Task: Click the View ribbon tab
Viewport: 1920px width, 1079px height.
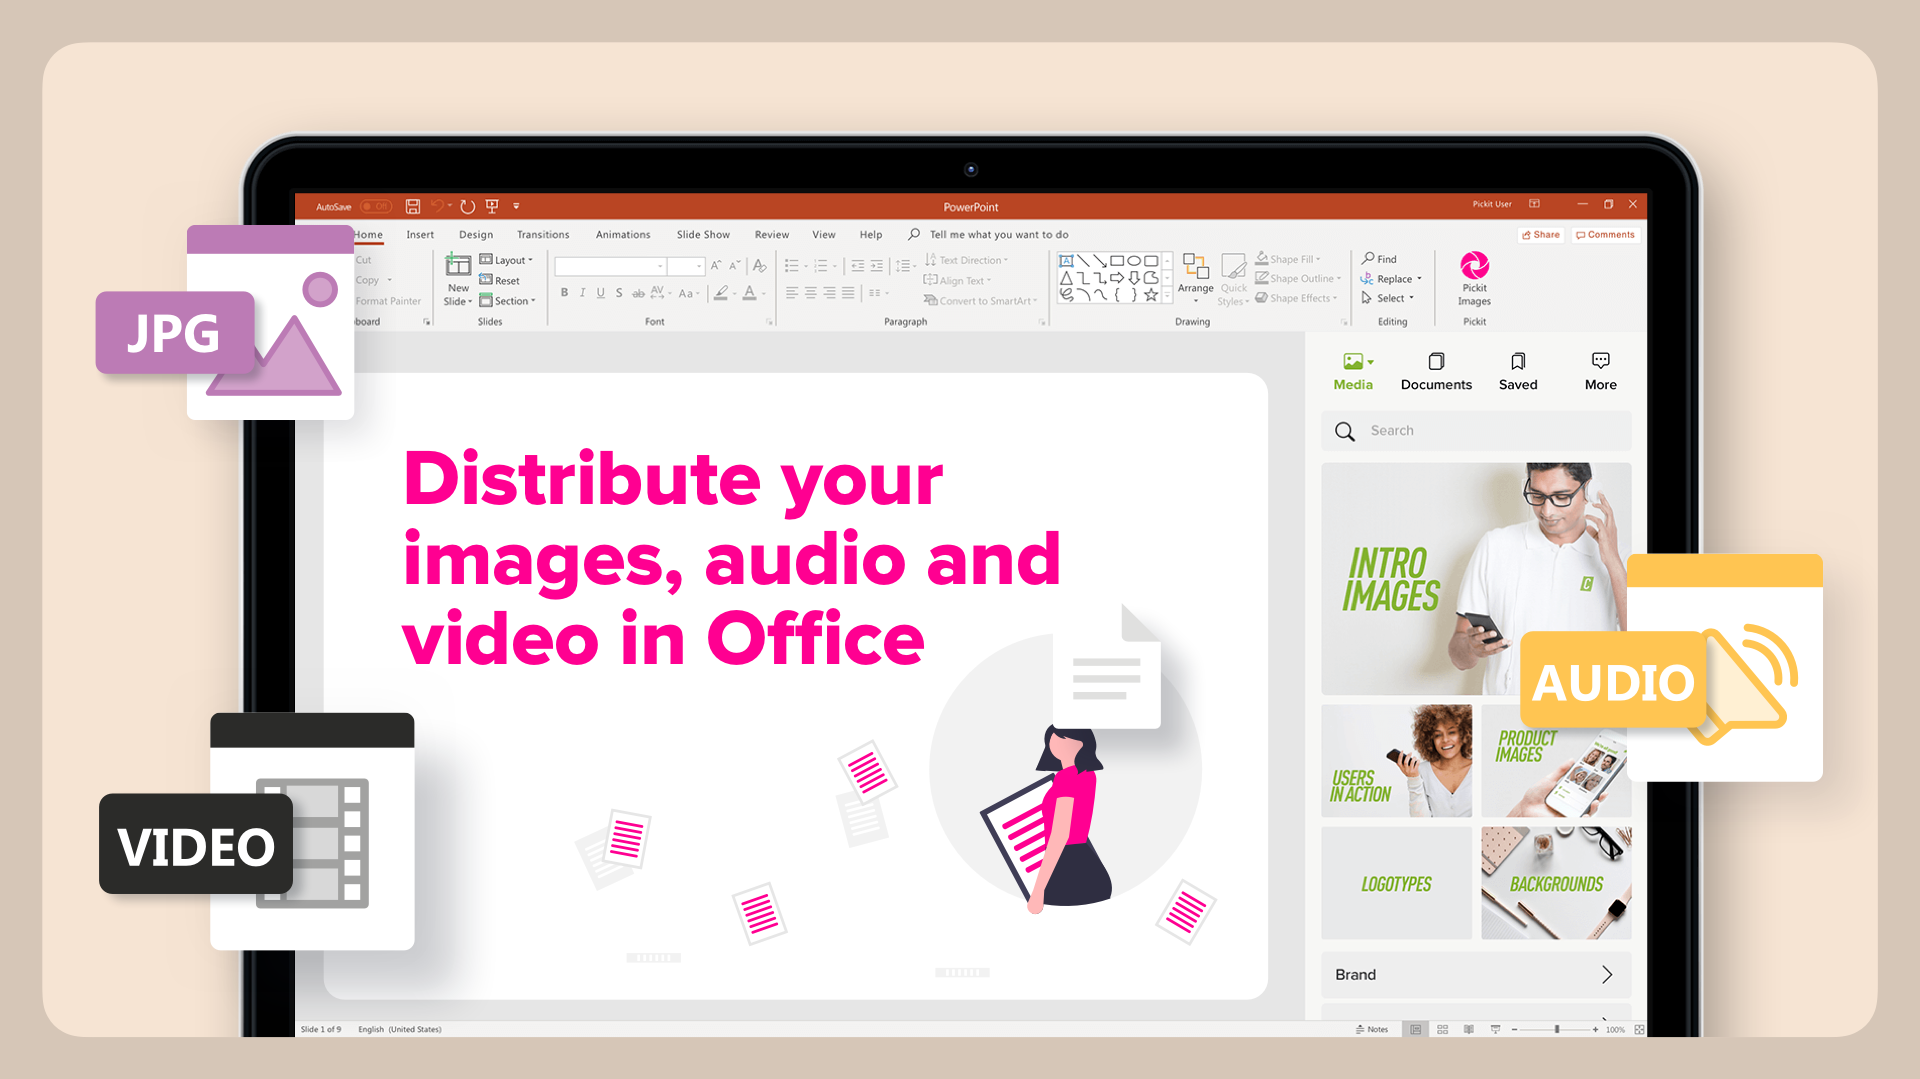Action: coord(824,235)
